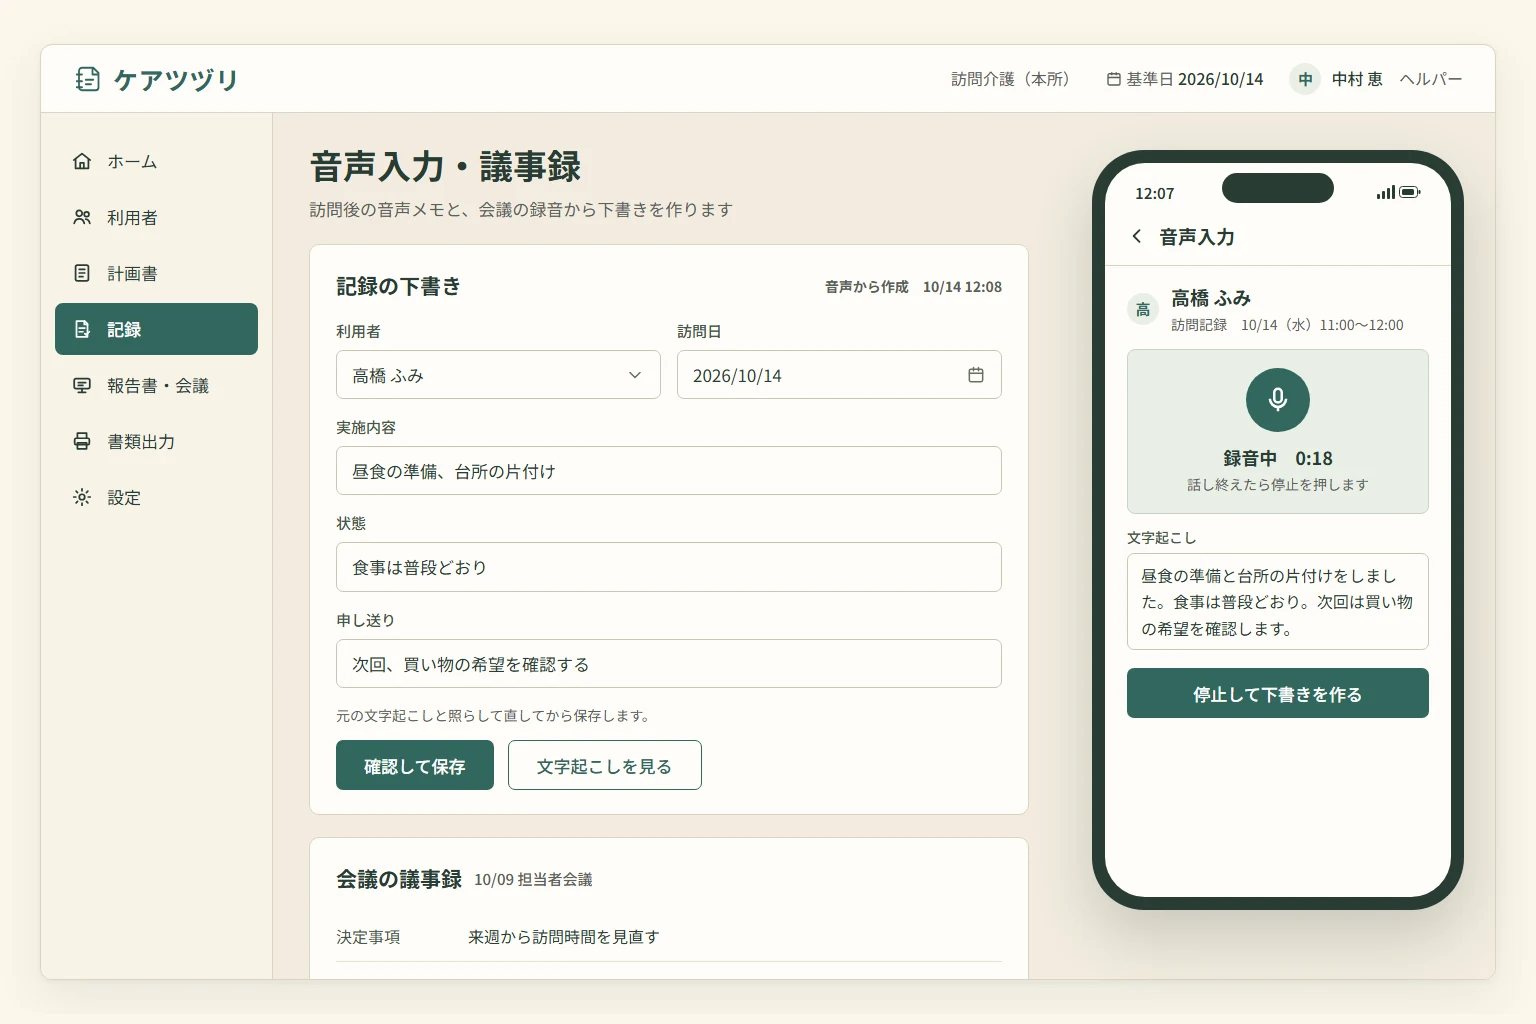Click the 中 user avatar

pyautogui.click(x=1305, y=79)
